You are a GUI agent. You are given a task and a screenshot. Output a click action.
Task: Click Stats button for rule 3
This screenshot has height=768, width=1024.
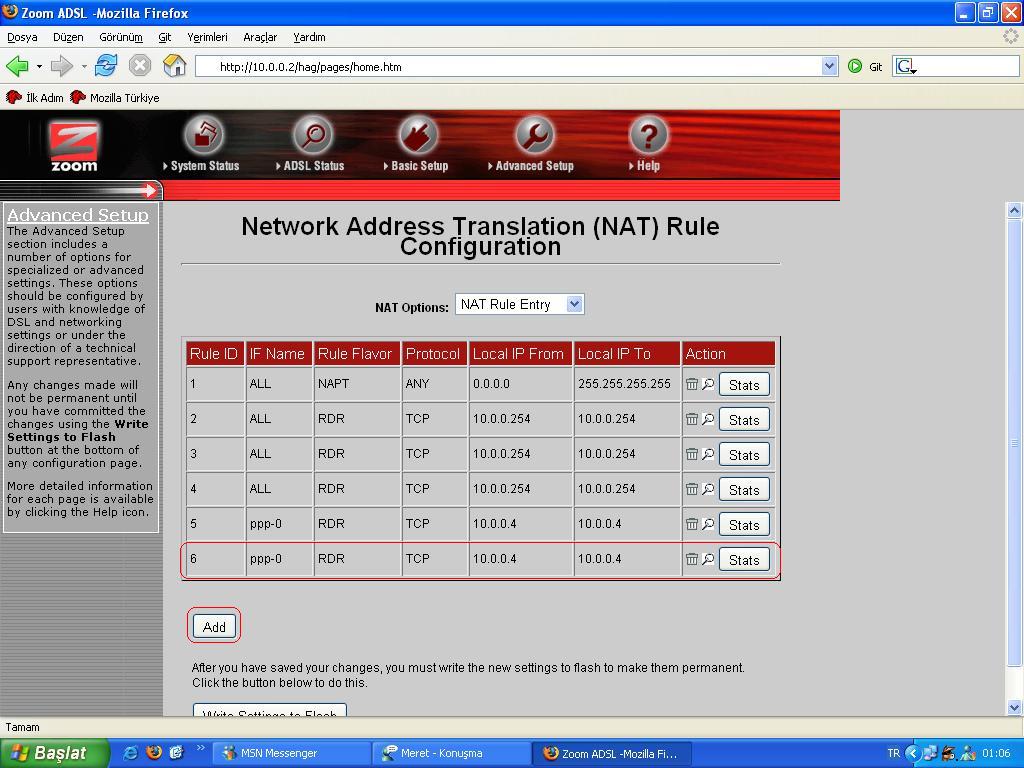pos(744,455)
